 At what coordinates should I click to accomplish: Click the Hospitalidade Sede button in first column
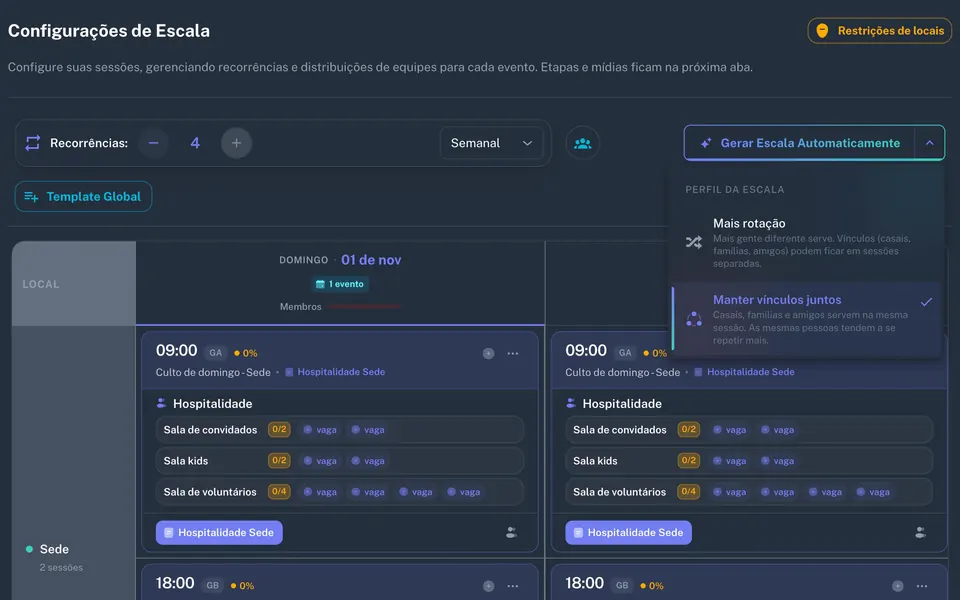pyautogui.click(x=219, y=533)
